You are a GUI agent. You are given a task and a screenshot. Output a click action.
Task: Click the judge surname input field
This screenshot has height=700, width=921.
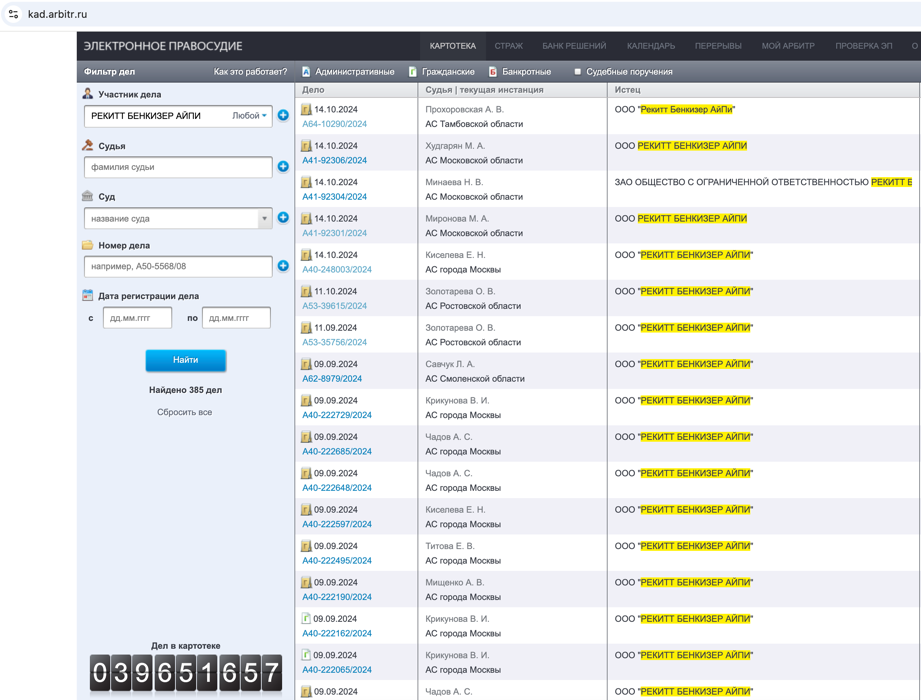click(178, 167)
